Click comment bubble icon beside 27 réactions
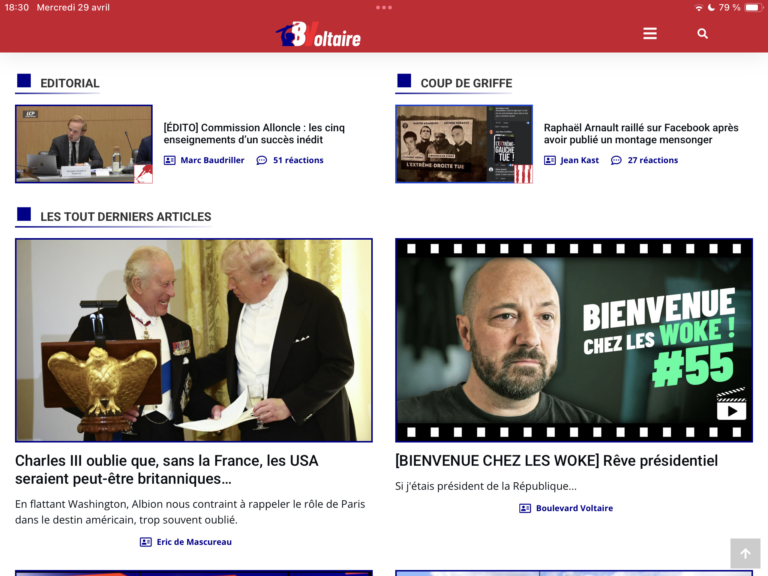768x576 pixels. [617, 160]
